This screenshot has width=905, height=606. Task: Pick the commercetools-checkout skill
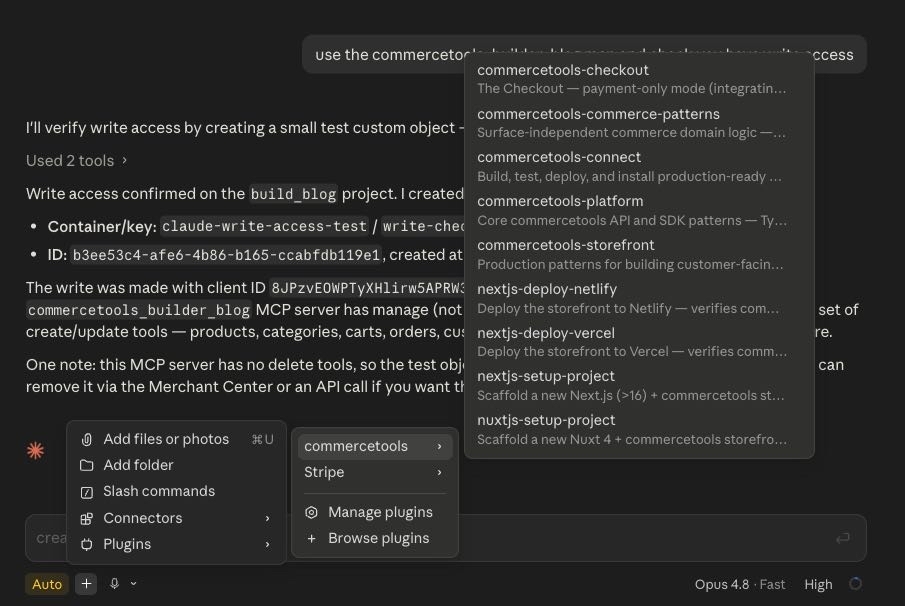639,79
